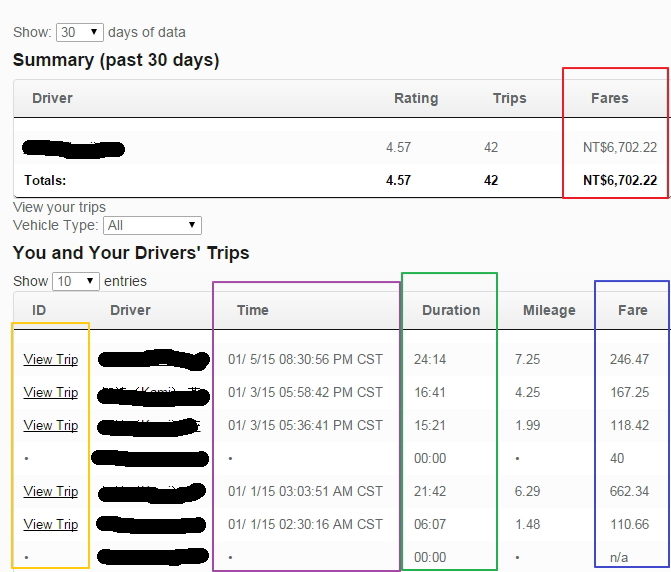
Task: Open the Show entries count dropdown
Action: point(76,281)
